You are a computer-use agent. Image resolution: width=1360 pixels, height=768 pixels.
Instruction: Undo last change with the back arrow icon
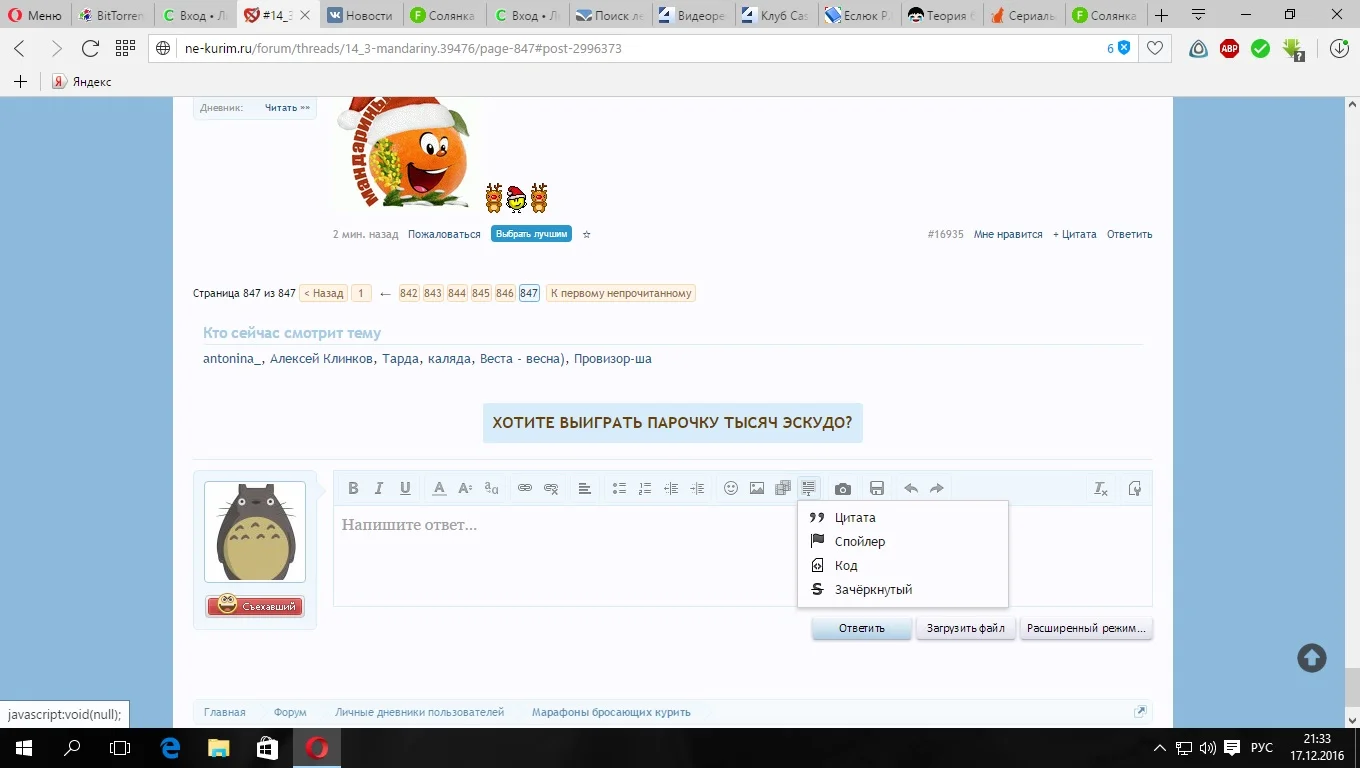(911, 488)
